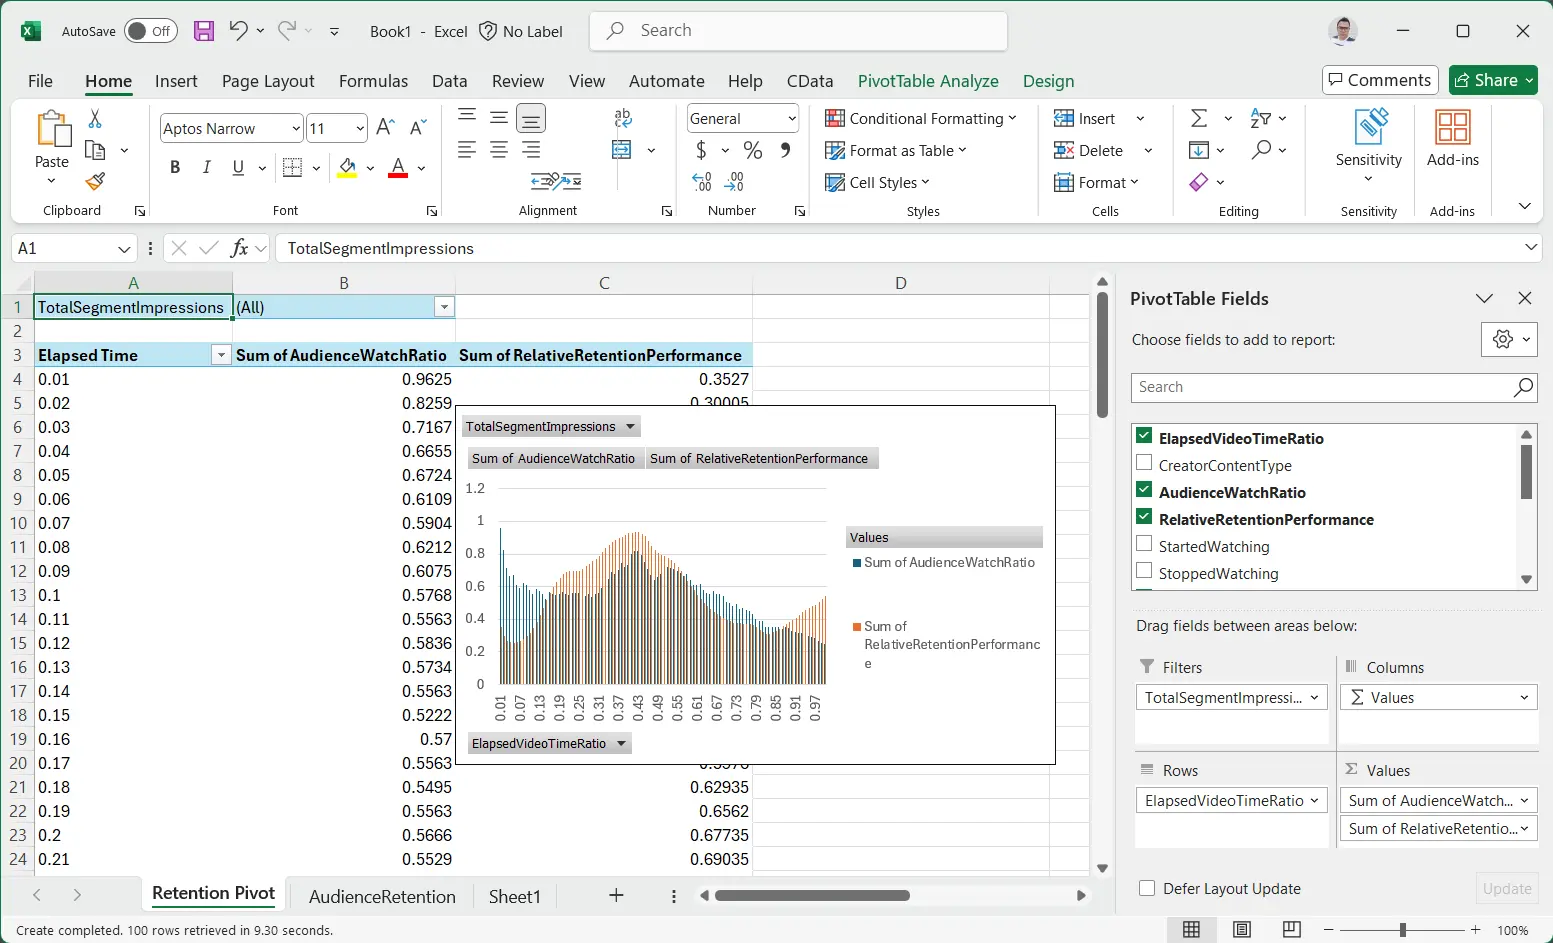Toggle AutoSave switch
Screen dimensions: 1553x943
[x=151, y=31]
